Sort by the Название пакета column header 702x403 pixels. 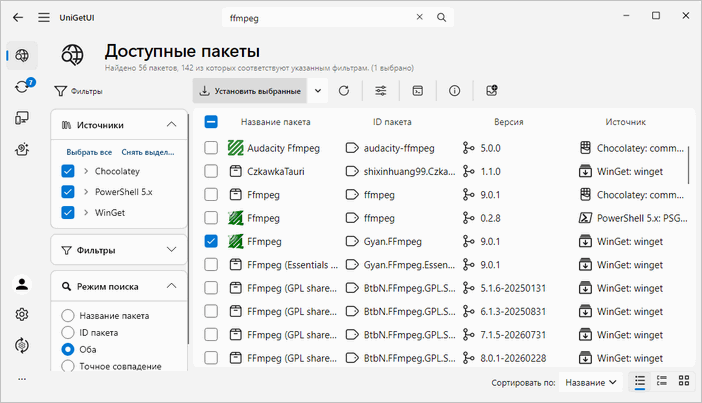(275, 122)
